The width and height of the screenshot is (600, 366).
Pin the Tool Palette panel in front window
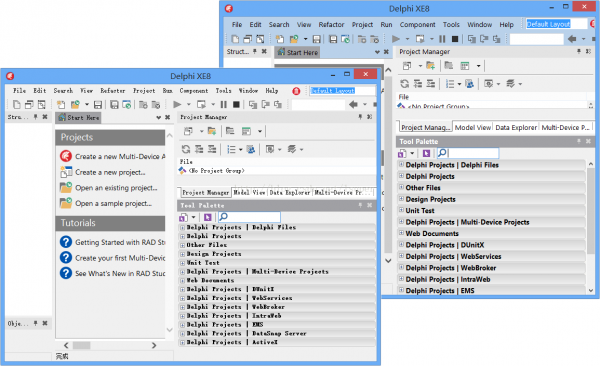pos(360,205)
